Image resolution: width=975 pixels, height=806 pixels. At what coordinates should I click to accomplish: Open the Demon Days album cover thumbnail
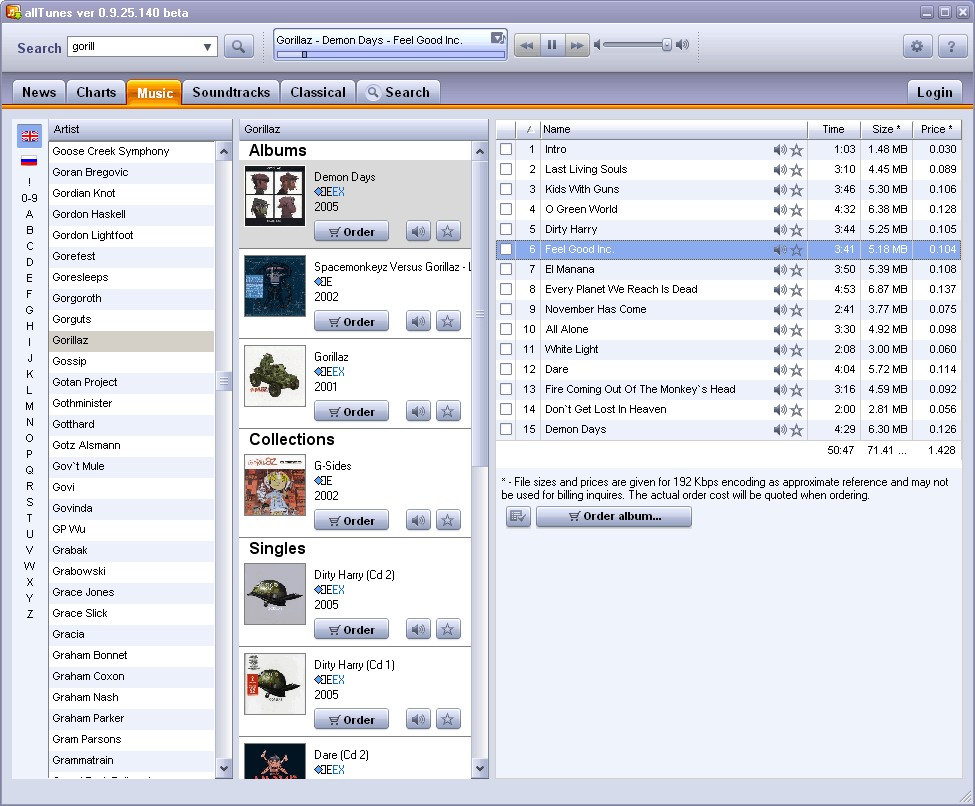coord(275,196)
